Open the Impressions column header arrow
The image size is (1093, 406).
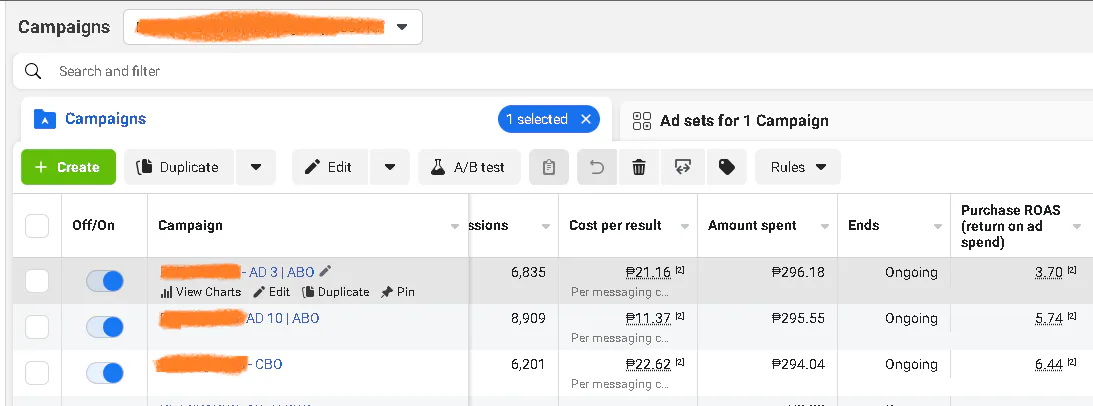click(x=546, y=226)
